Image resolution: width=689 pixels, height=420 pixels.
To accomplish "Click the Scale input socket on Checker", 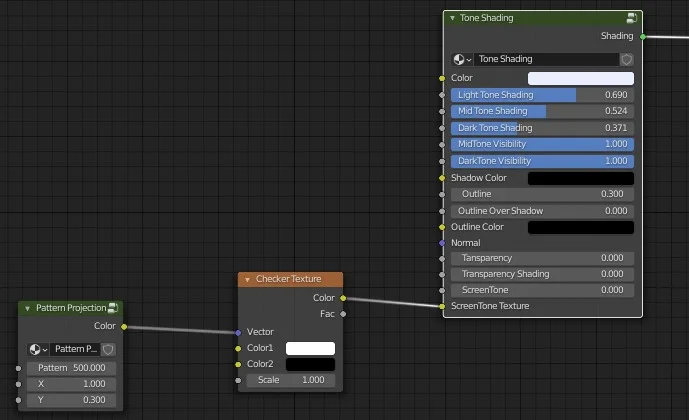I will (238, 380).
